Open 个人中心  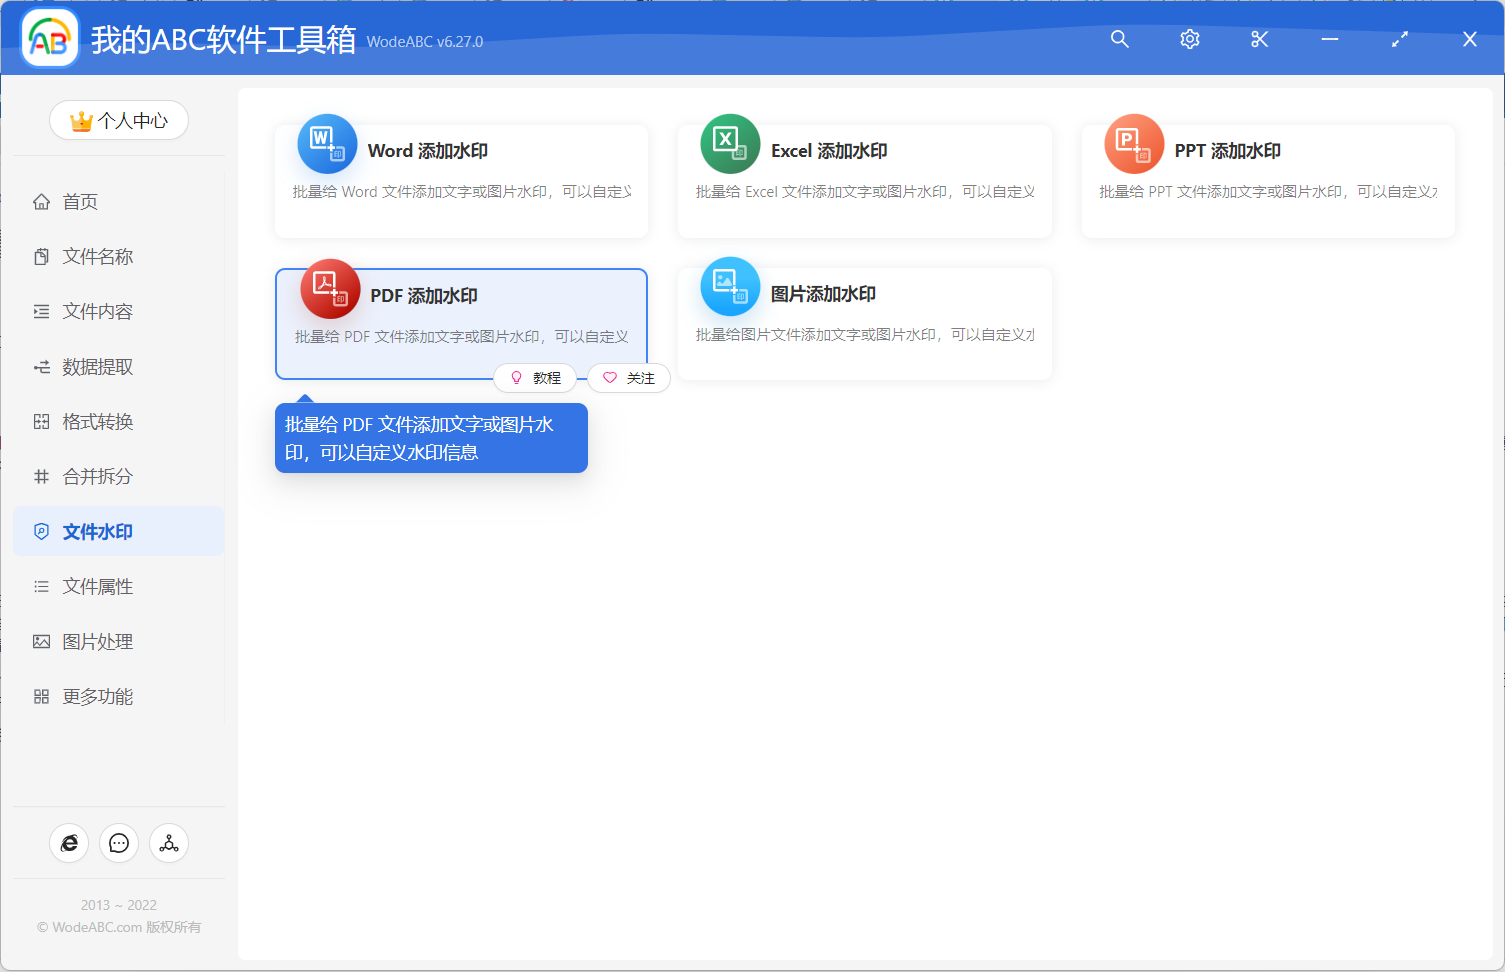119,120
